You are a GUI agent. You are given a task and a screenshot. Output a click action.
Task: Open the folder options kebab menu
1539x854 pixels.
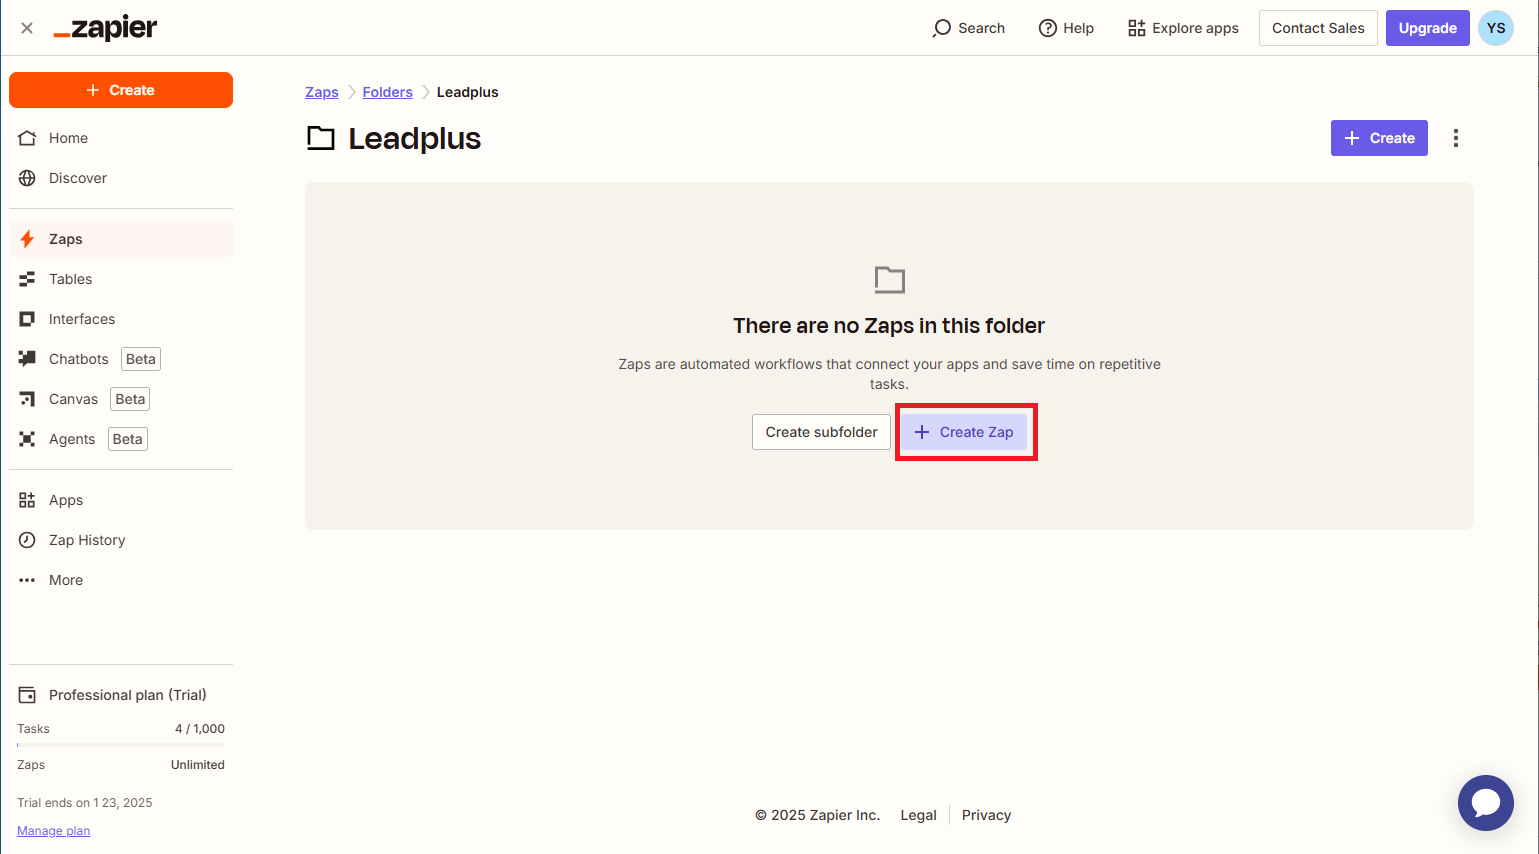(1456, 138)
